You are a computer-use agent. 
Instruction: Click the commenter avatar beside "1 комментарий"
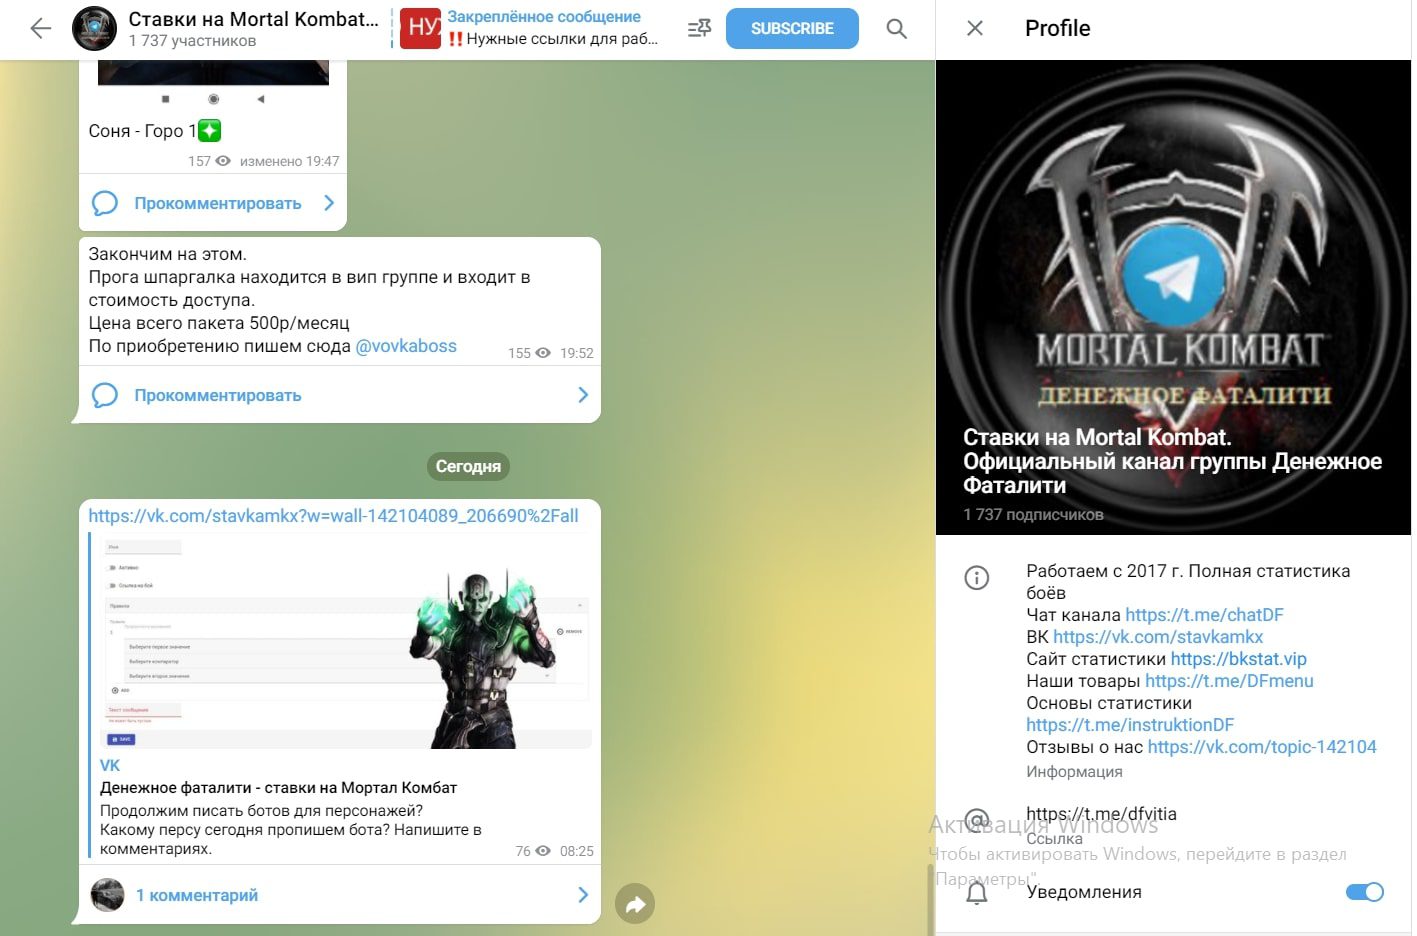[x=107, y=895]
